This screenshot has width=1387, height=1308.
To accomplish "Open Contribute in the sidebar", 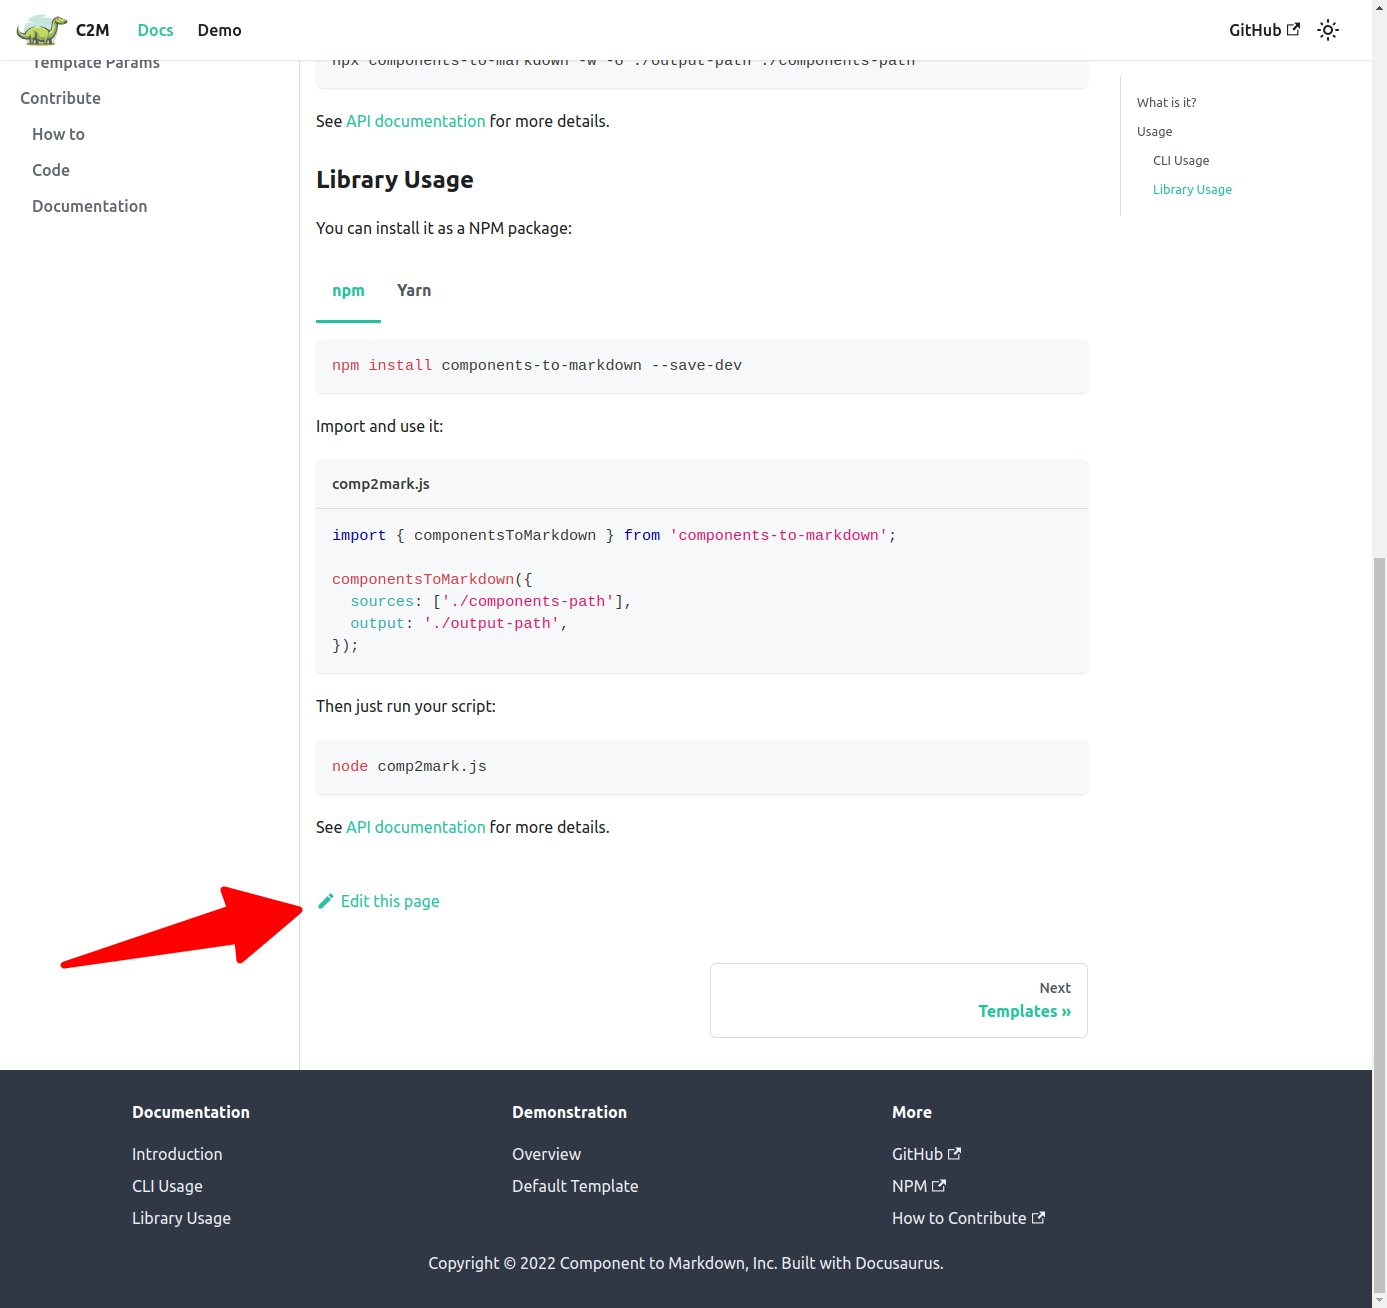I will tap(60, 98).
